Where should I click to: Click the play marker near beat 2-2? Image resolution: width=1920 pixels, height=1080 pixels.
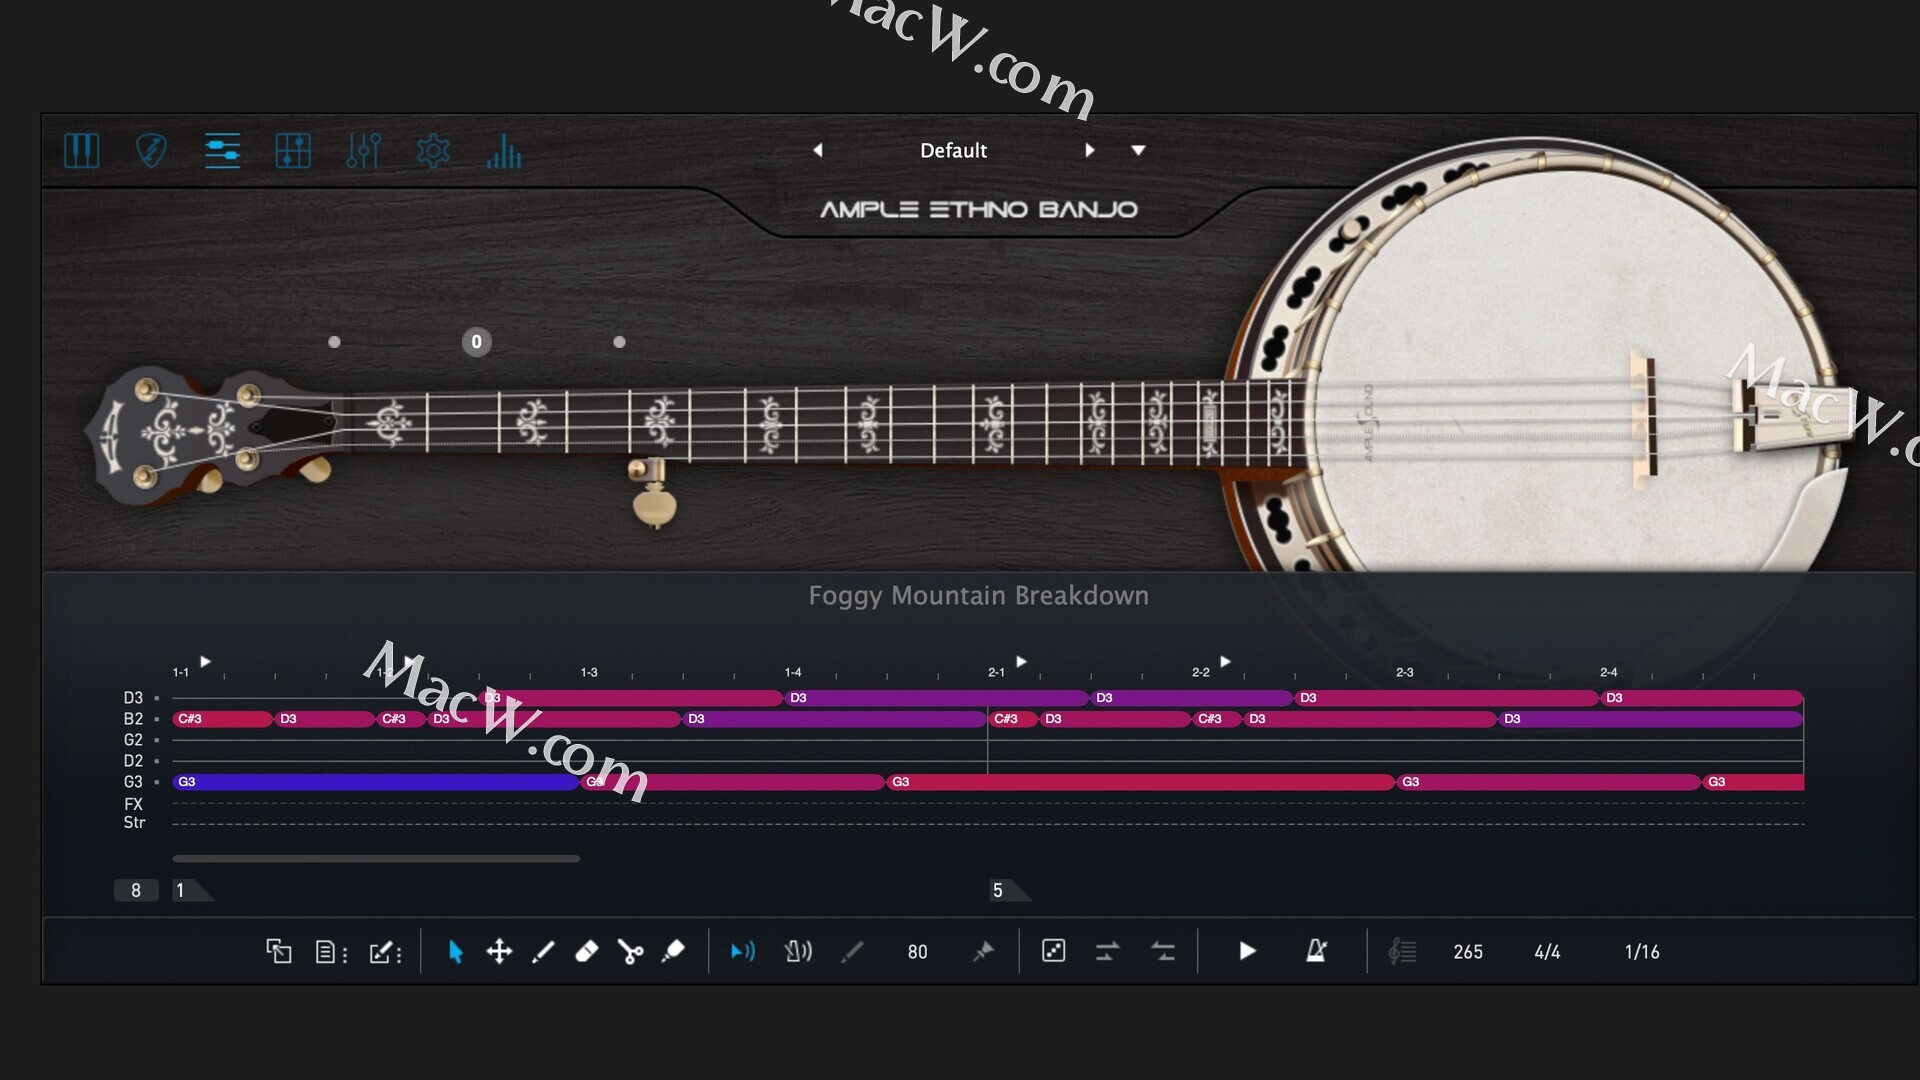[1225, 661]
